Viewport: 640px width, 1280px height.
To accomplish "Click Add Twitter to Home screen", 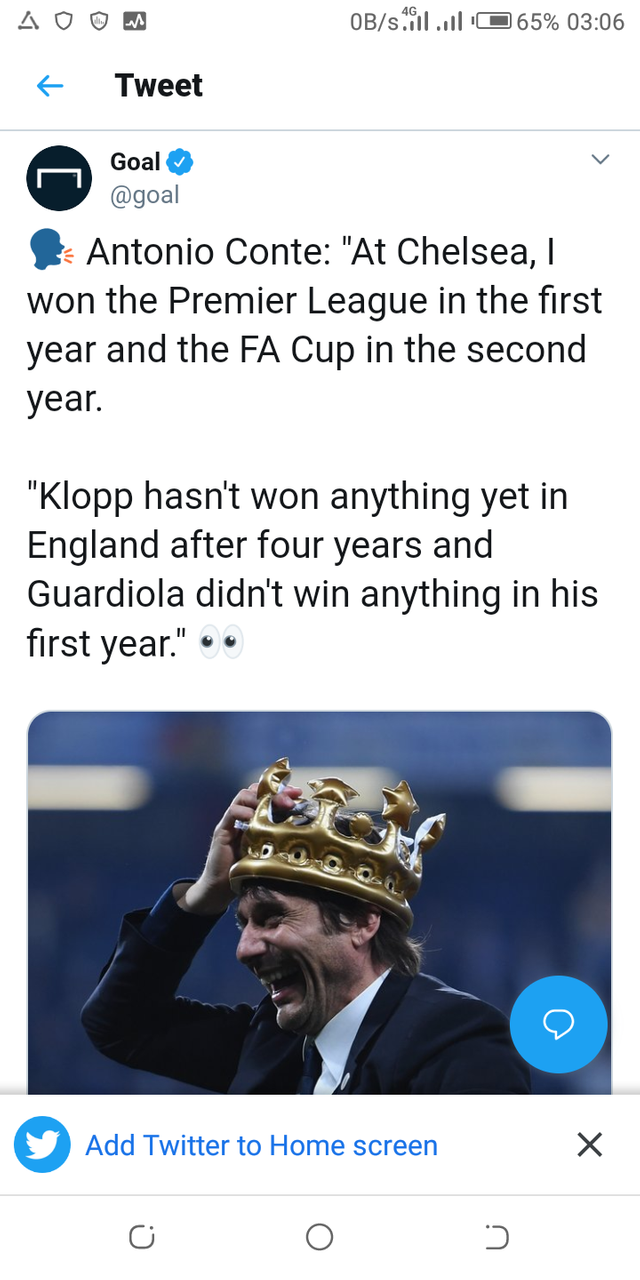I will pos(261,1145).
